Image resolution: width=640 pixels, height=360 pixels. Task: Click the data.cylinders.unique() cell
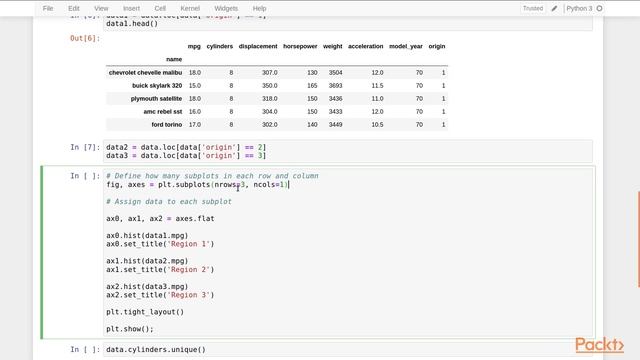348,349
